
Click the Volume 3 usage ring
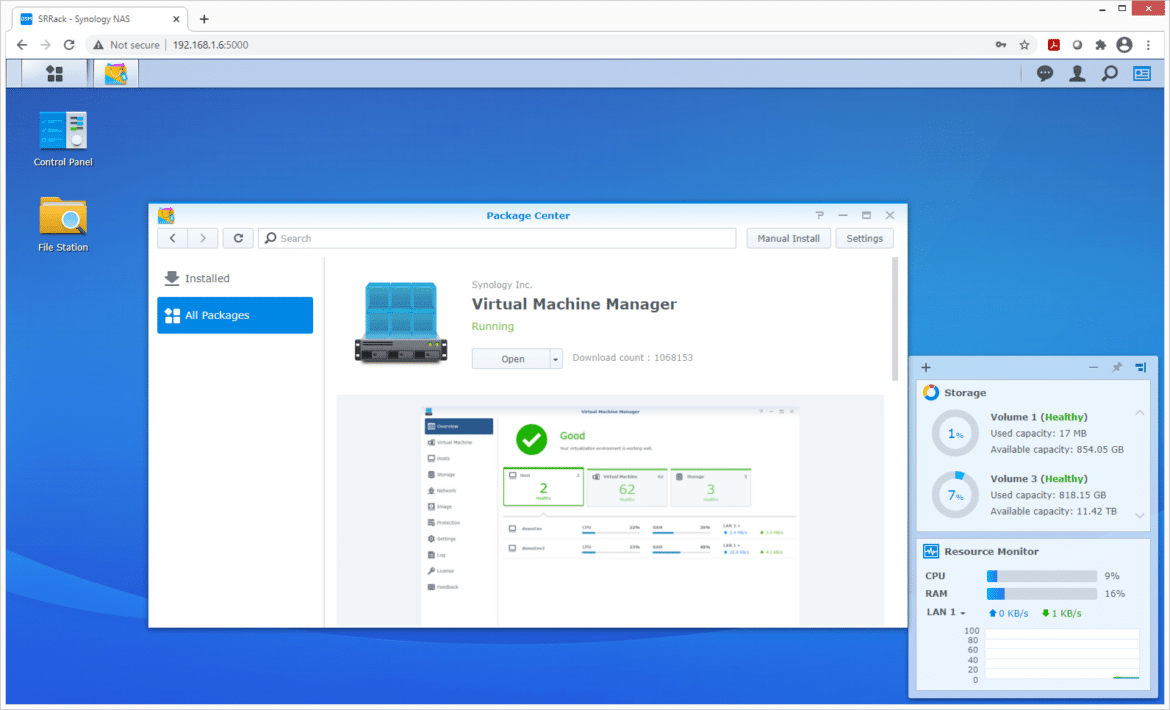click(x=954, y=494)
